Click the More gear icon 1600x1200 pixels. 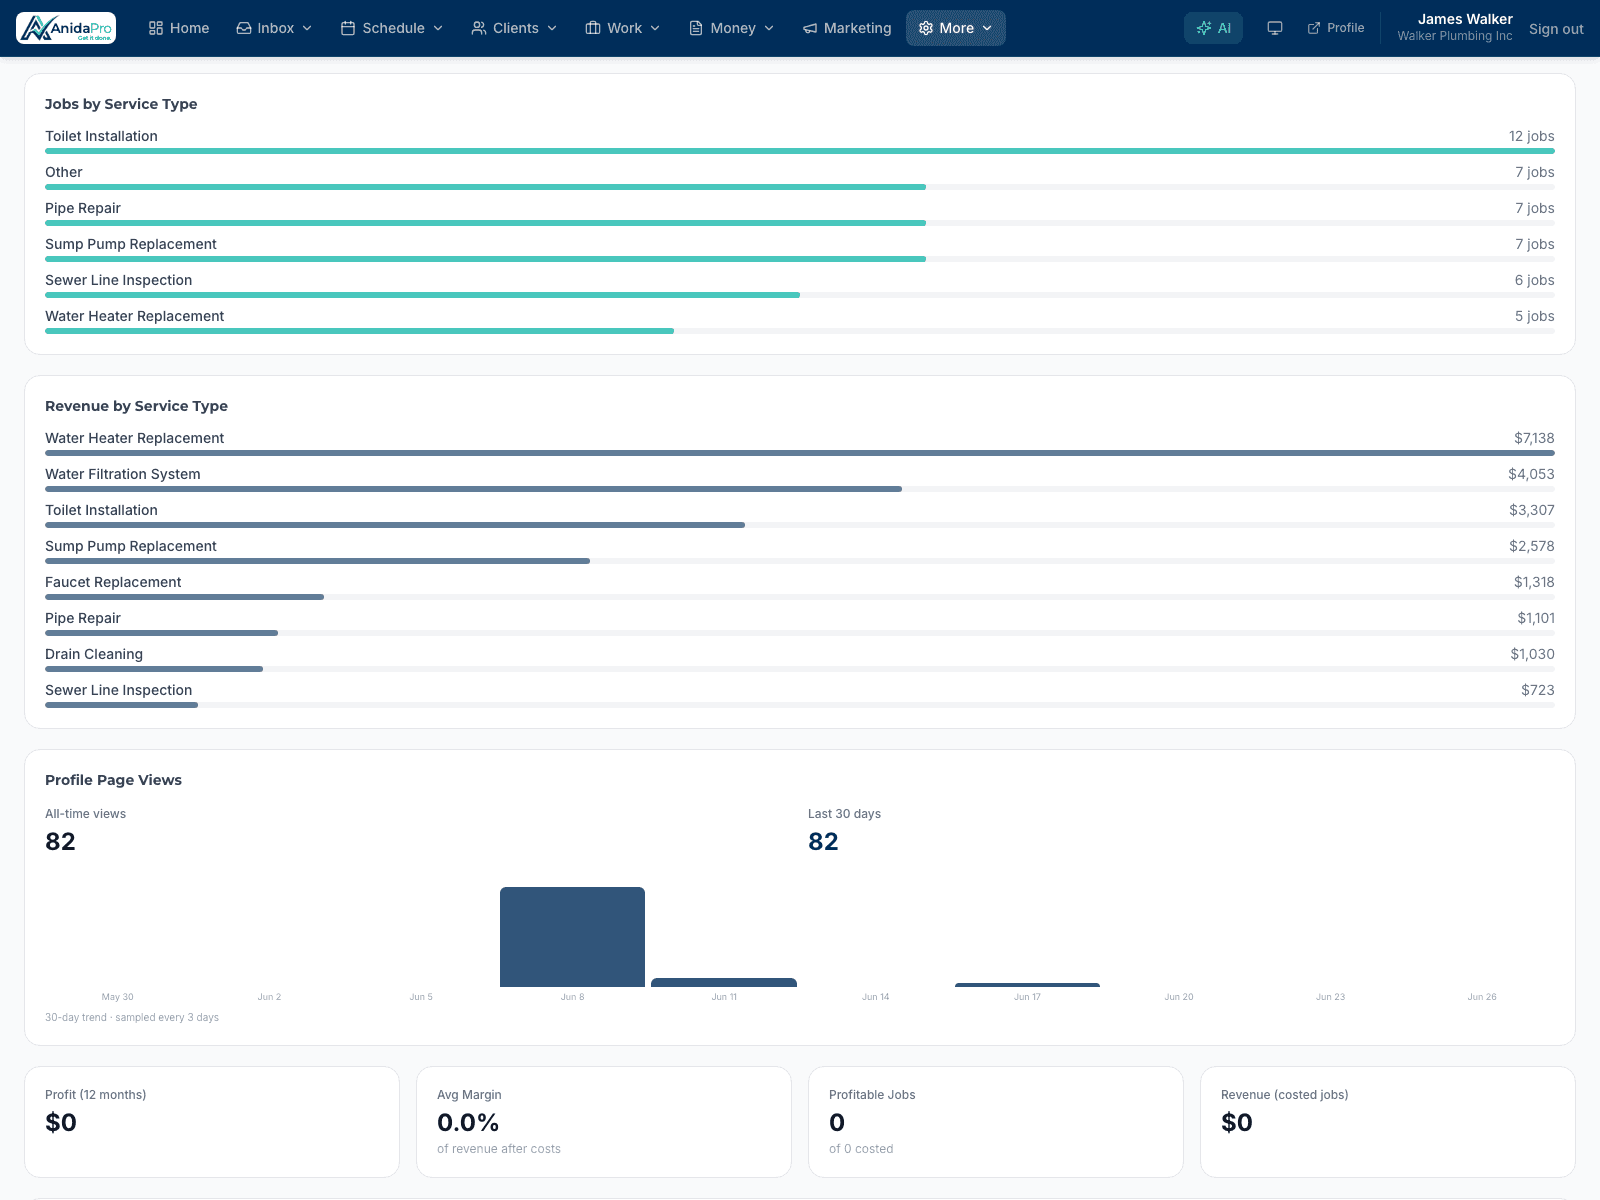pyautogui.click(x=926, y=28)
